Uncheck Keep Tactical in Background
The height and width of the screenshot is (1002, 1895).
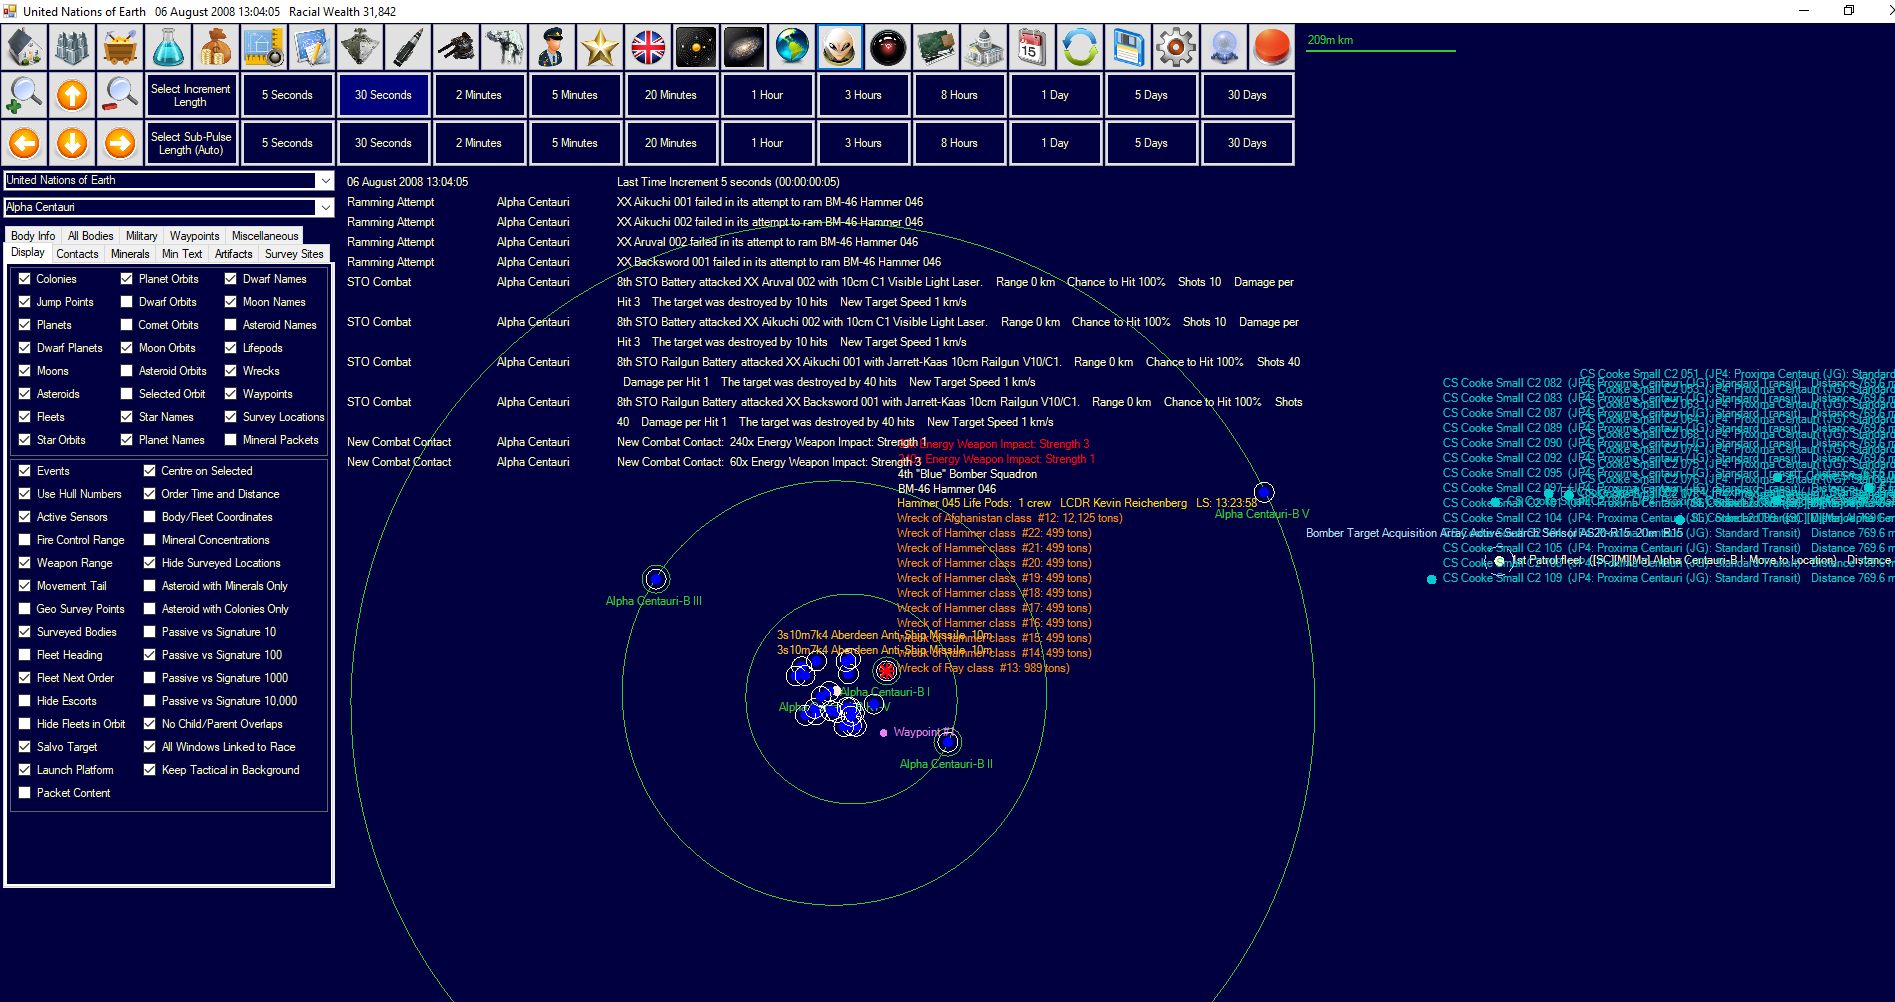[150, 770]
